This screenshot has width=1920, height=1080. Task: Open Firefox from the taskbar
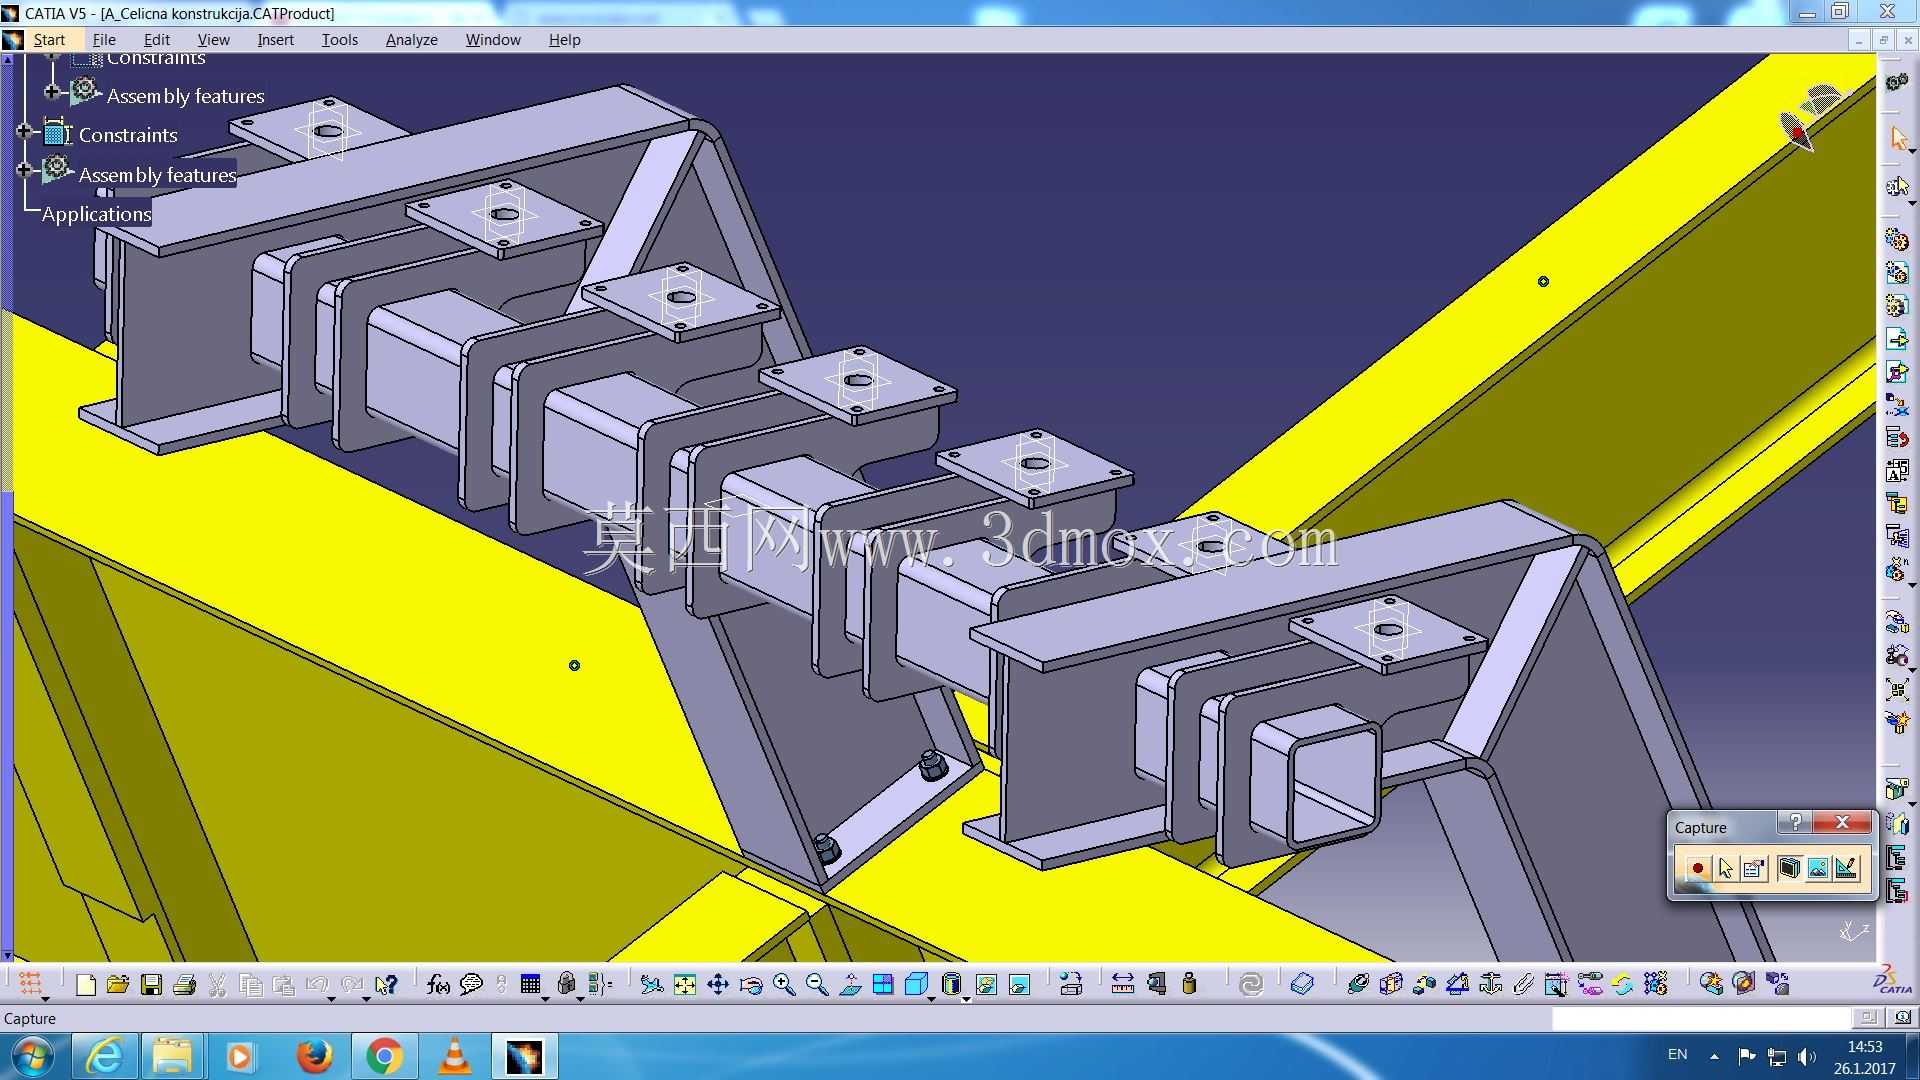tap(313, 1057)
